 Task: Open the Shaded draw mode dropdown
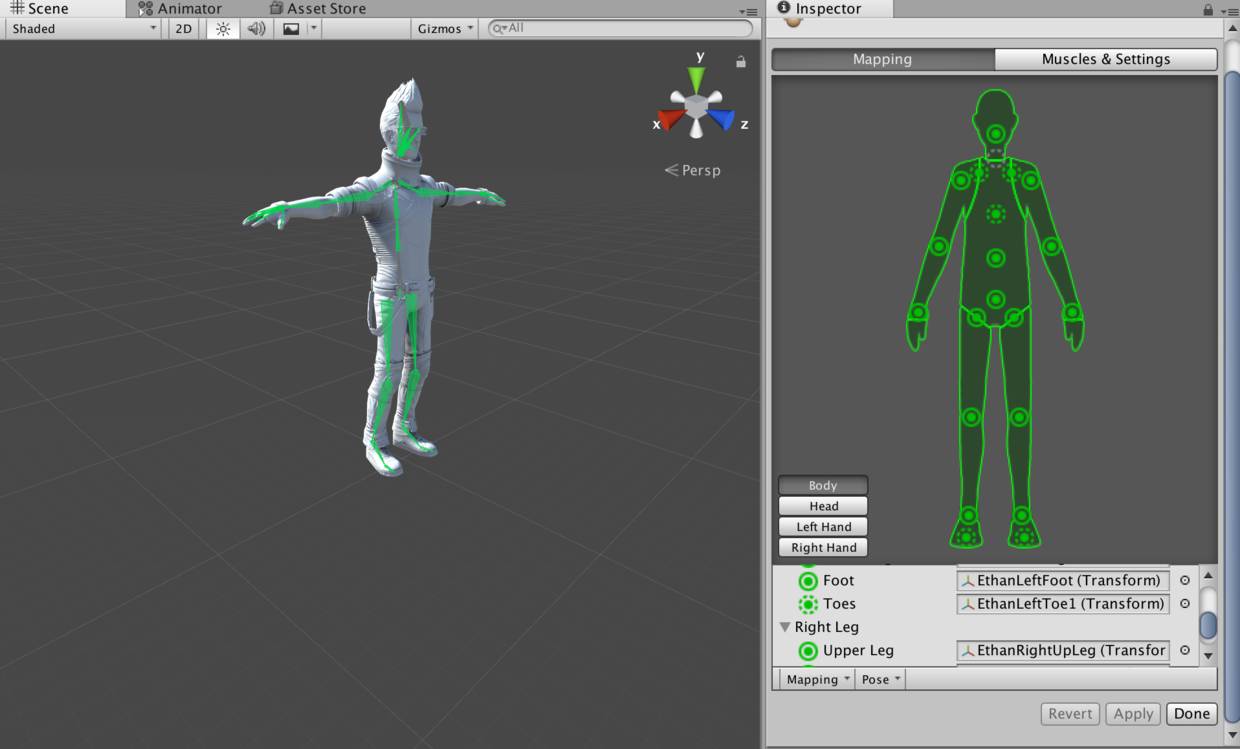(83, 29)
